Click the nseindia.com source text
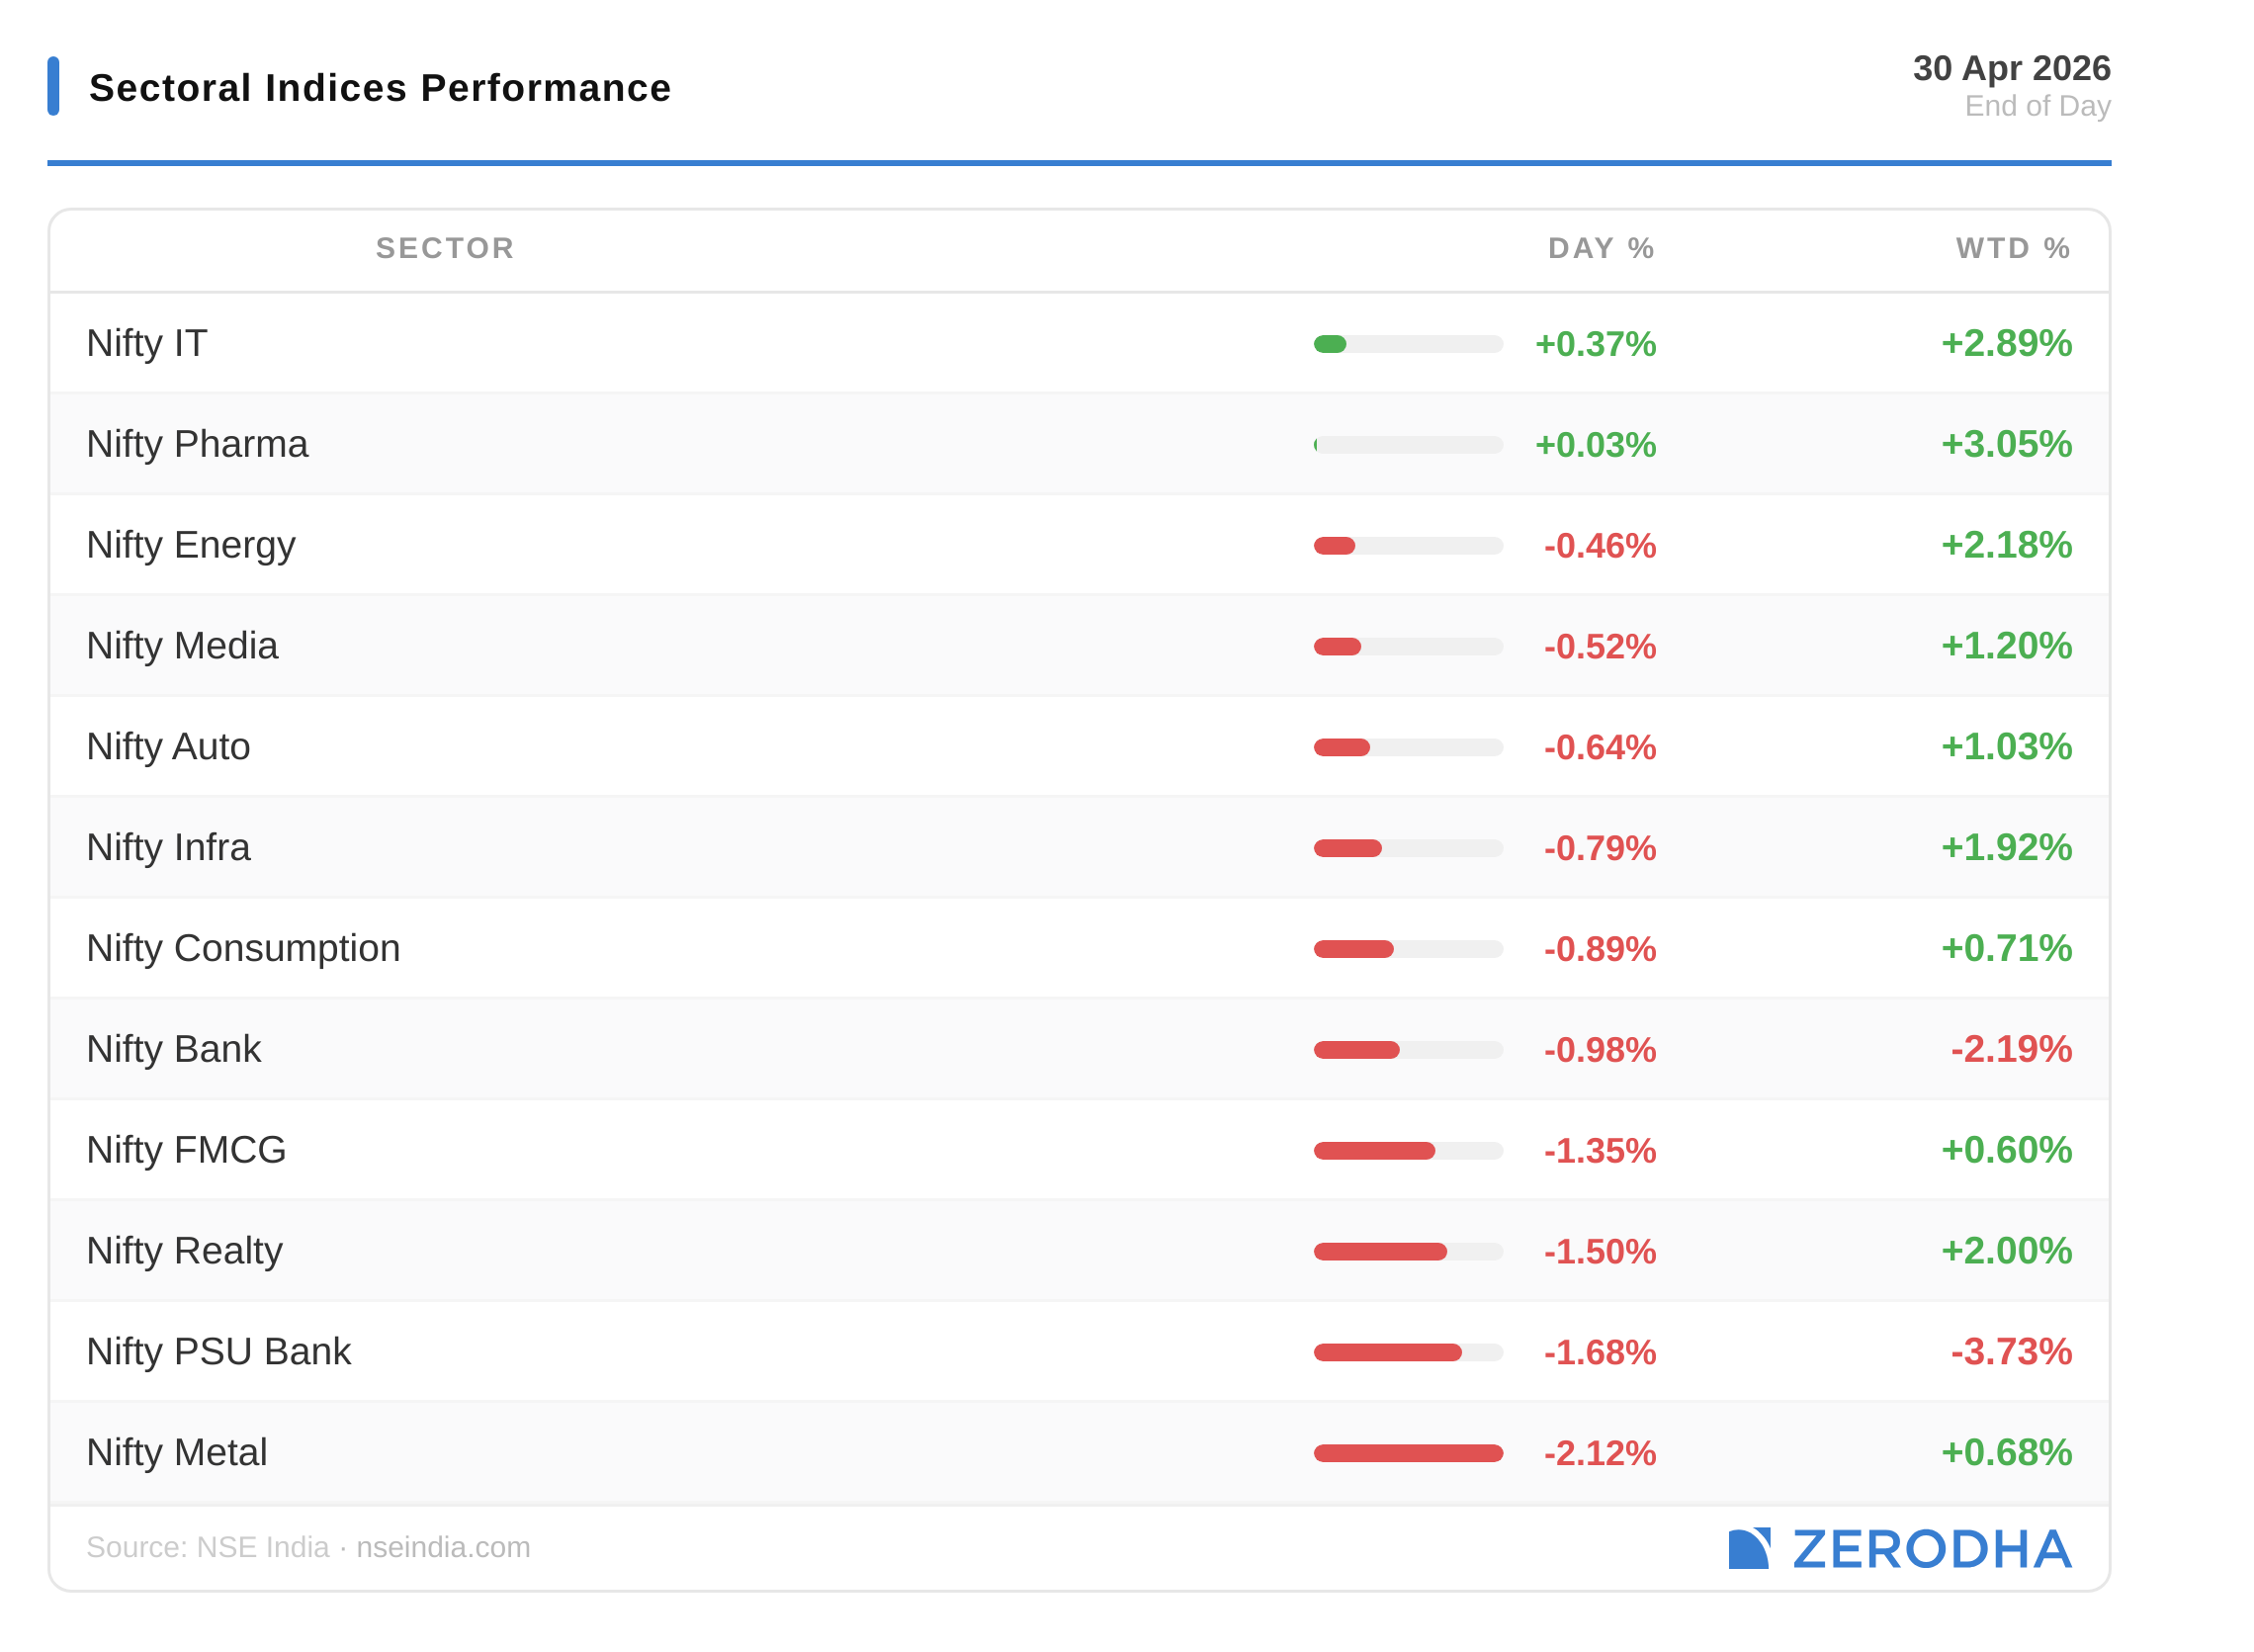Viewport: 2254px width, 1652px height. 443,1548
